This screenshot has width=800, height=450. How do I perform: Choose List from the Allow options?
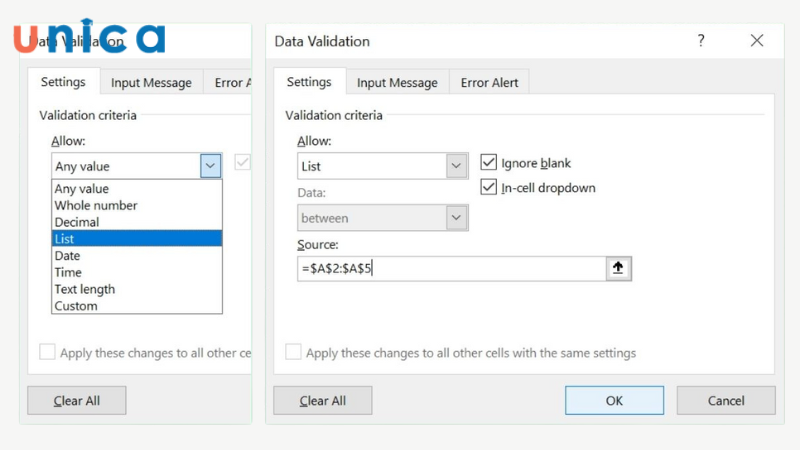pyautogui.click(x=136, y=239)
